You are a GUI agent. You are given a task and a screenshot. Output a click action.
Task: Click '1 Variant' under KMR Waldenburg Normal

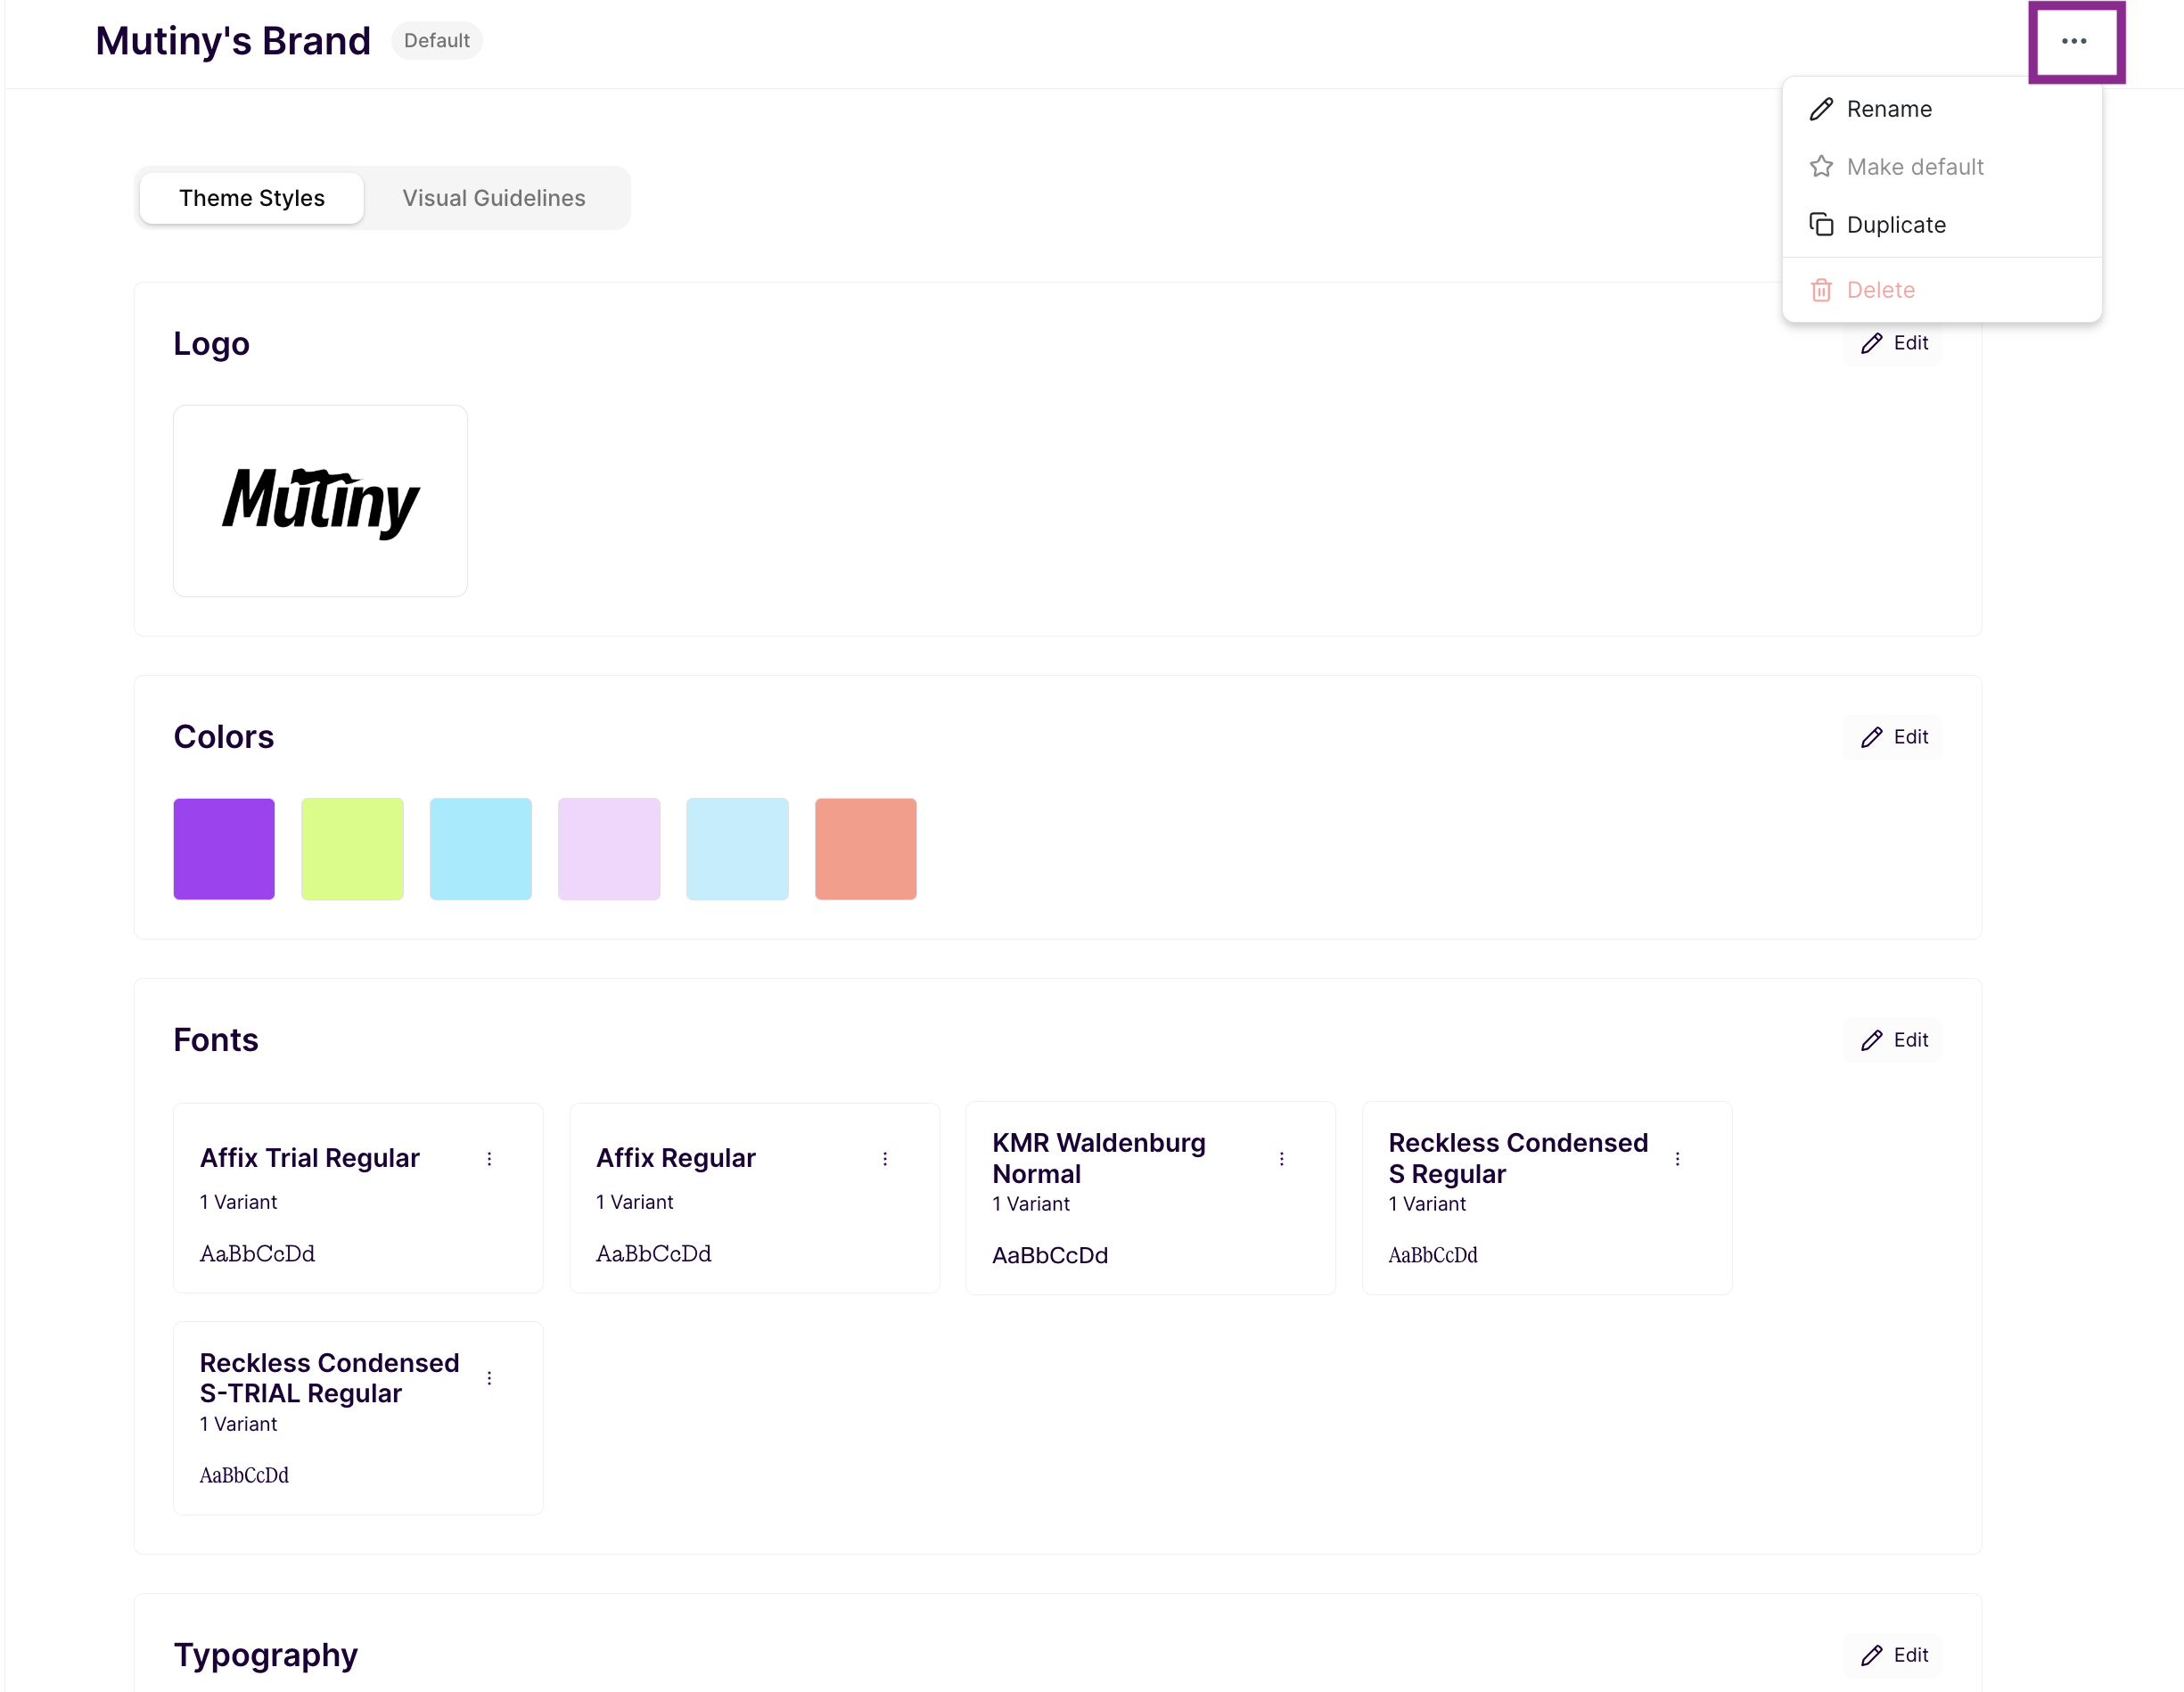click(1031, 1204)
